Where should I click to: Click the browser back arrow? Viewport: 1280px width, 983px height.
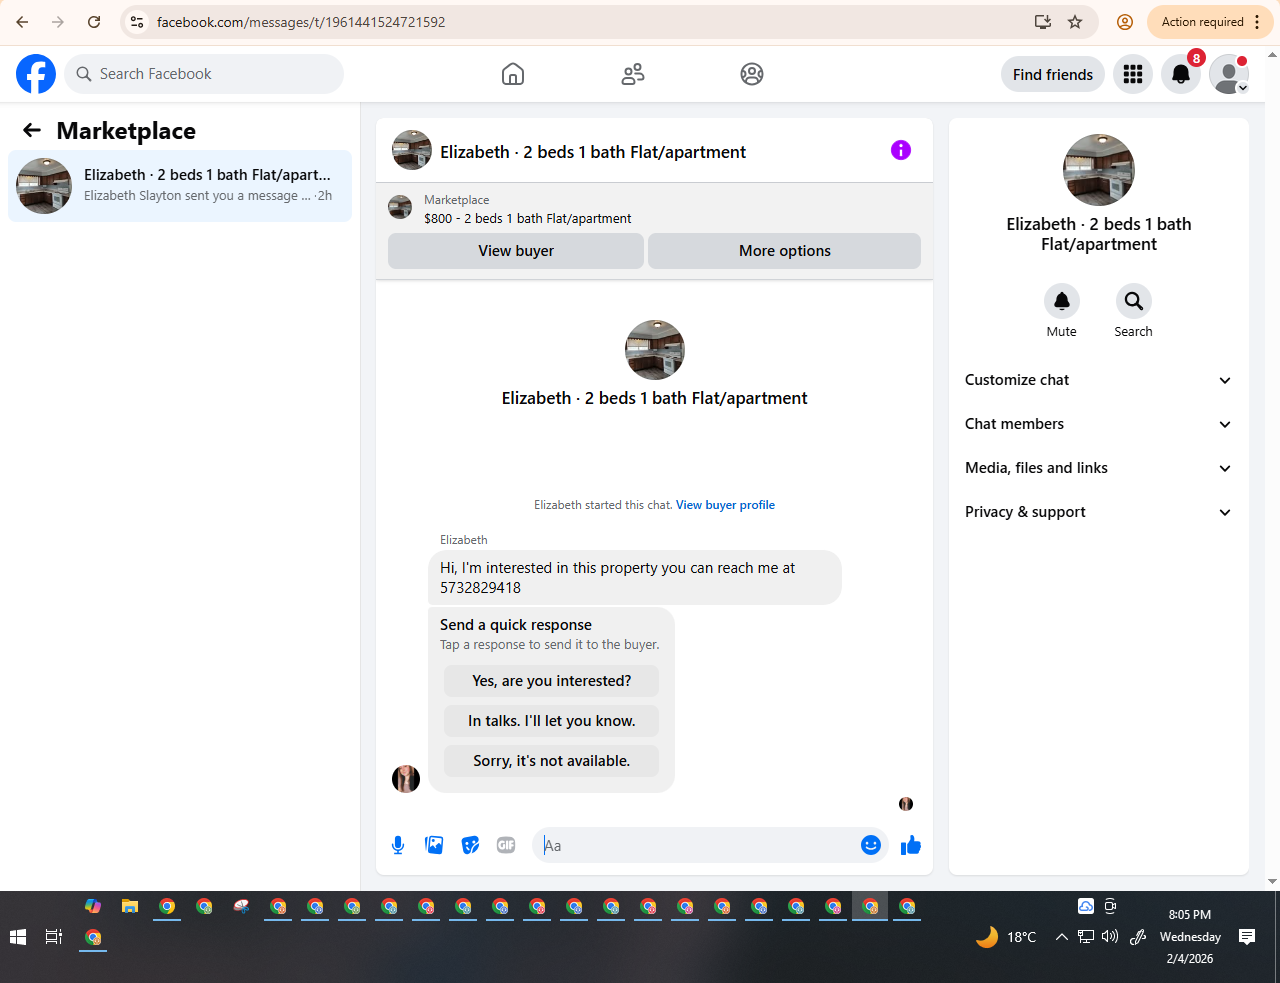[22, 22]
